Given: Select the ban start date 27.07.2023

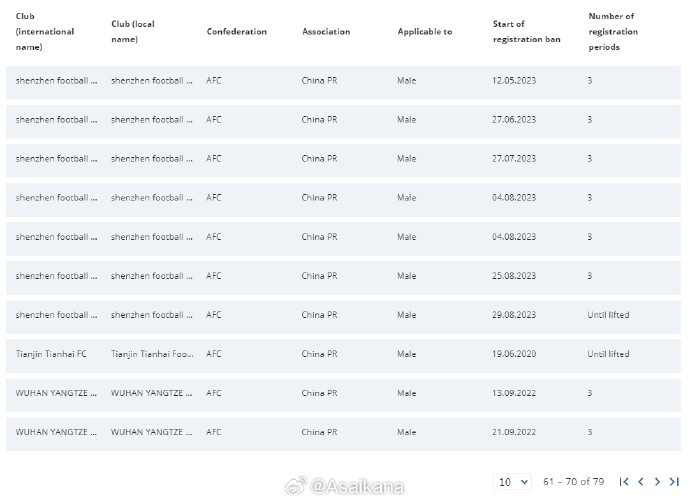Looking at the screenshot, I should (x=514, y=159).
